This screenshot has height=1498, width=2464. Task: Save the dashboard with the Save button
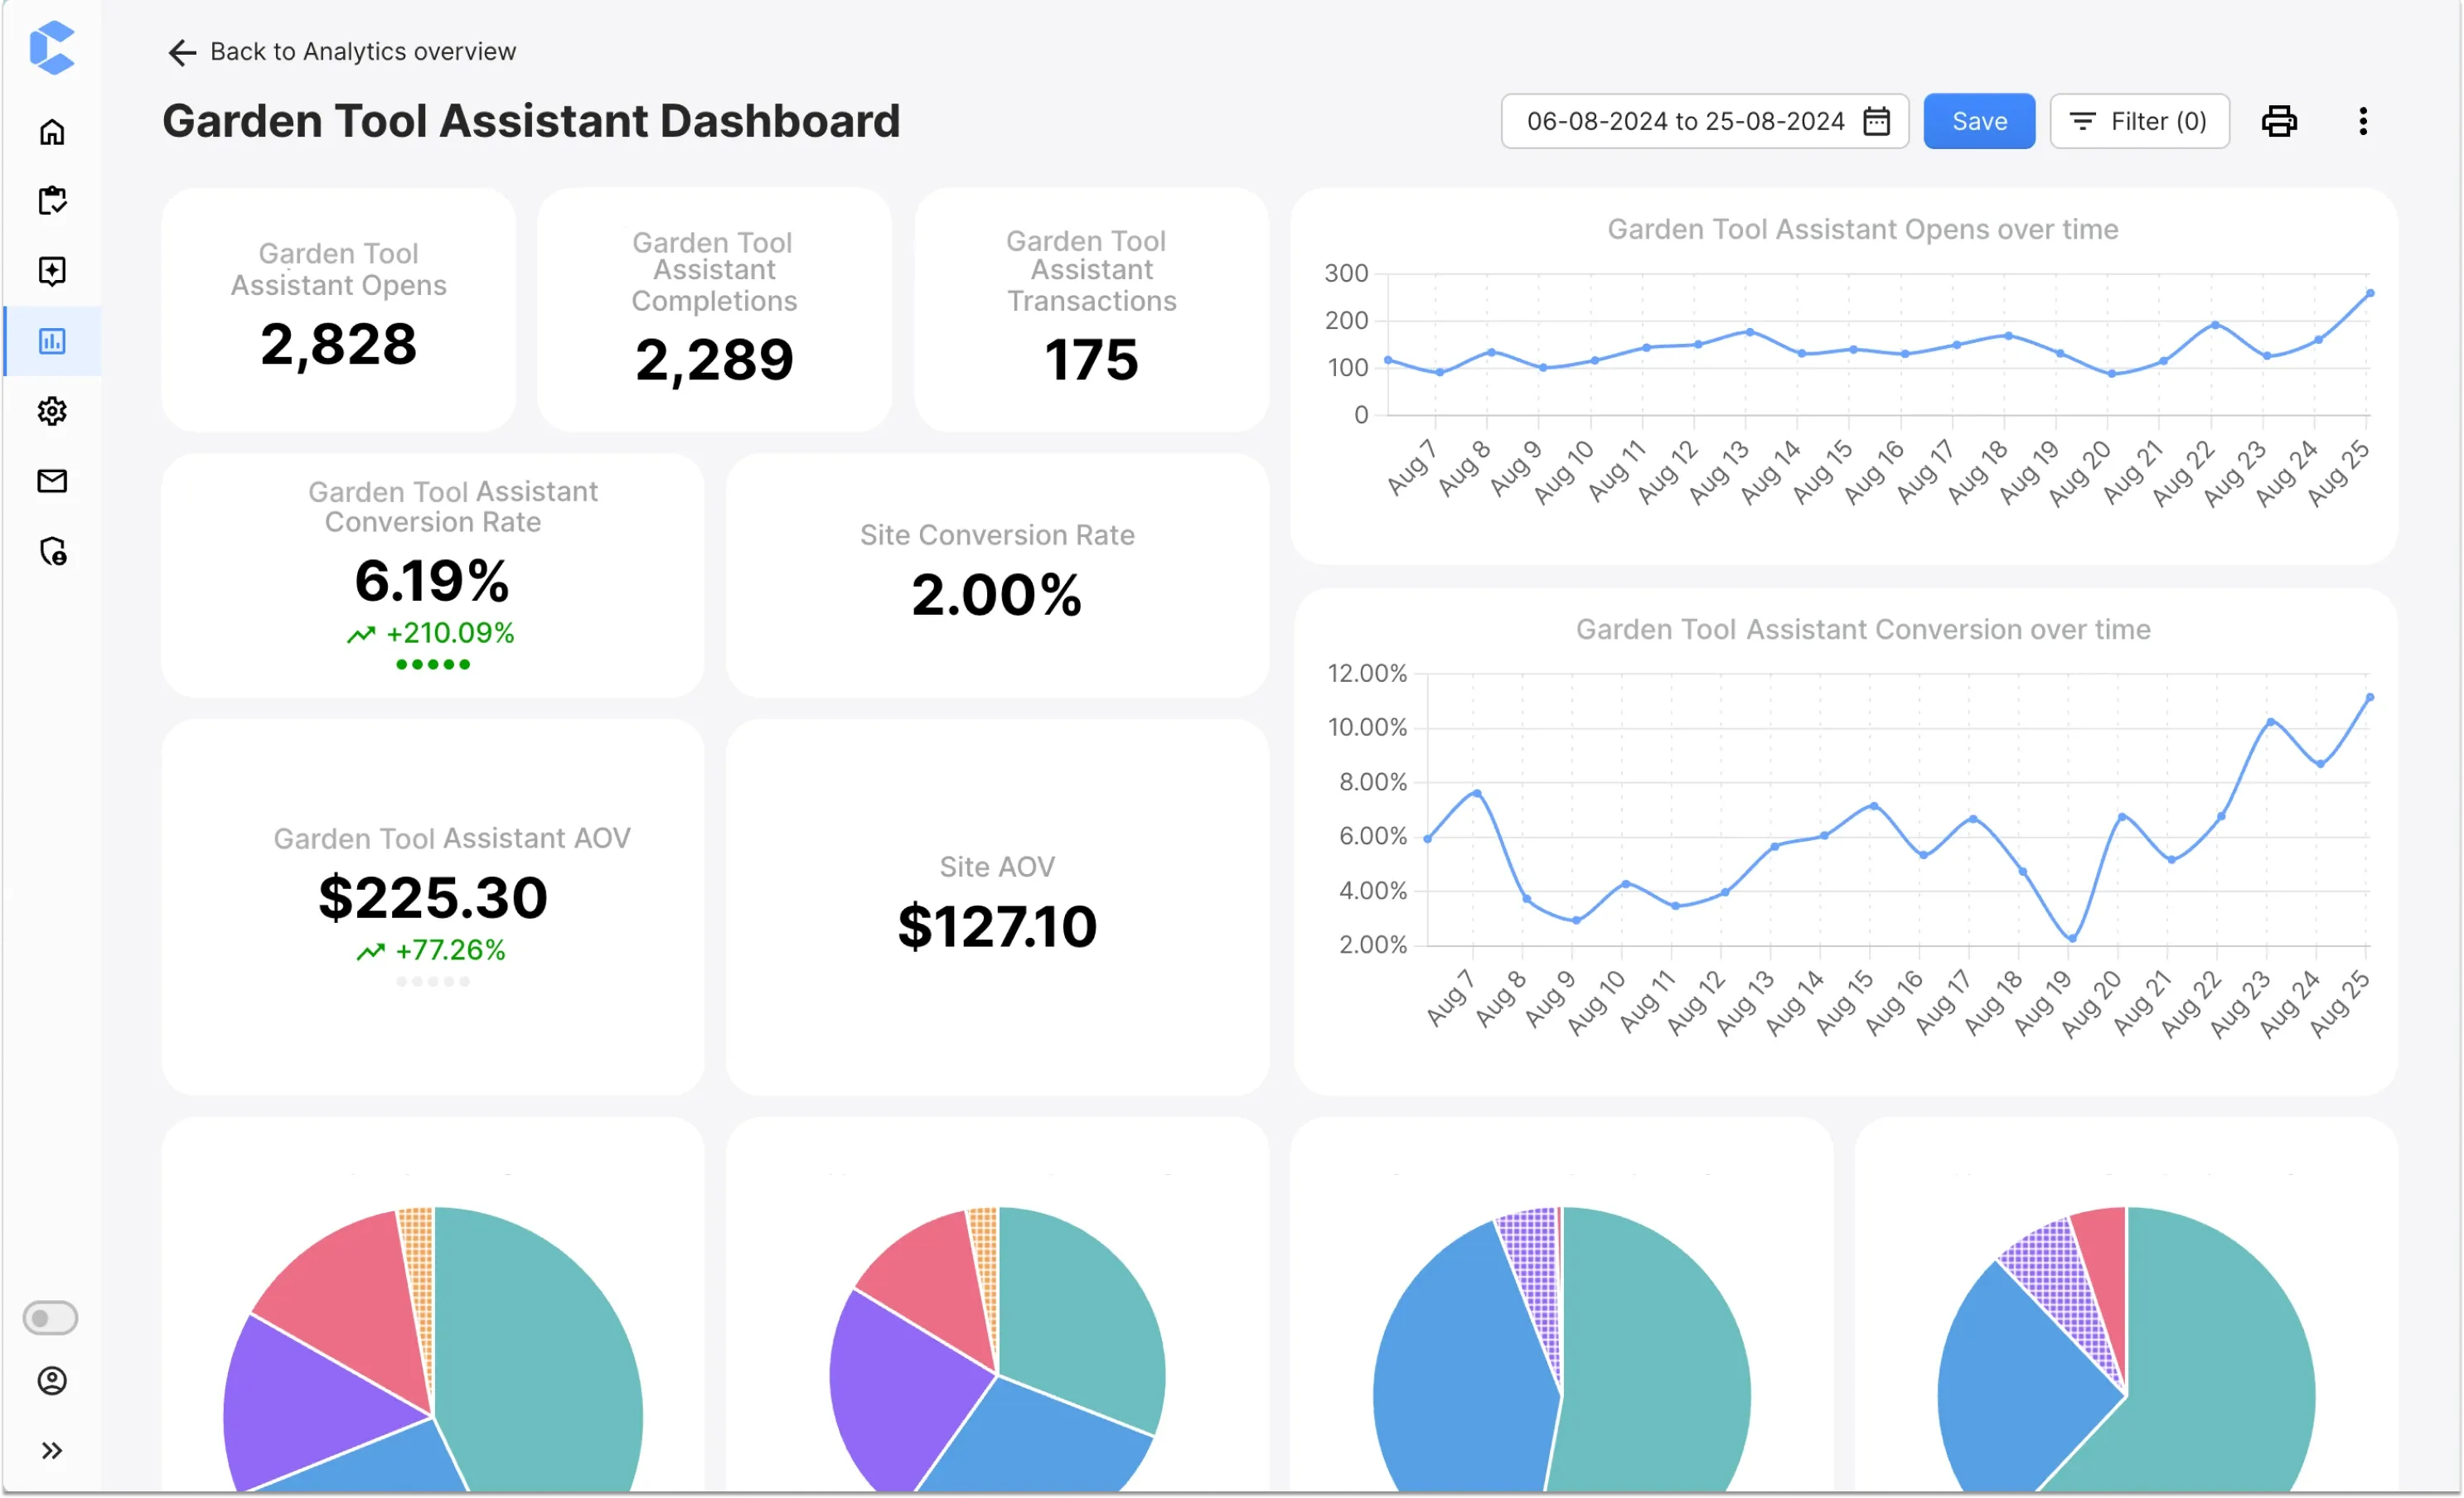tap(1978, 121)
